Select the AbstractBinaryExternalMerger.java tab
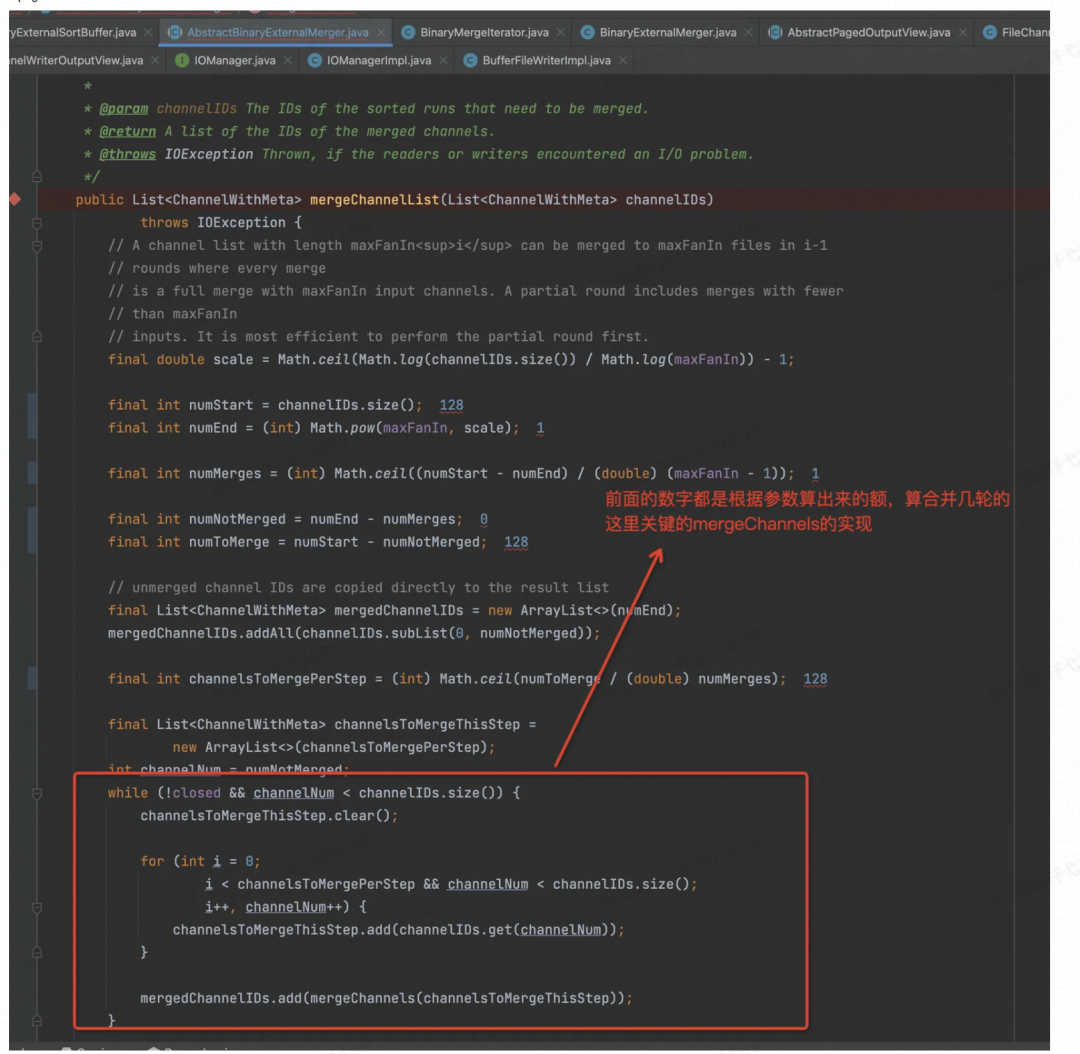This screenshot has width=1080, height=1054. [278, 32]
